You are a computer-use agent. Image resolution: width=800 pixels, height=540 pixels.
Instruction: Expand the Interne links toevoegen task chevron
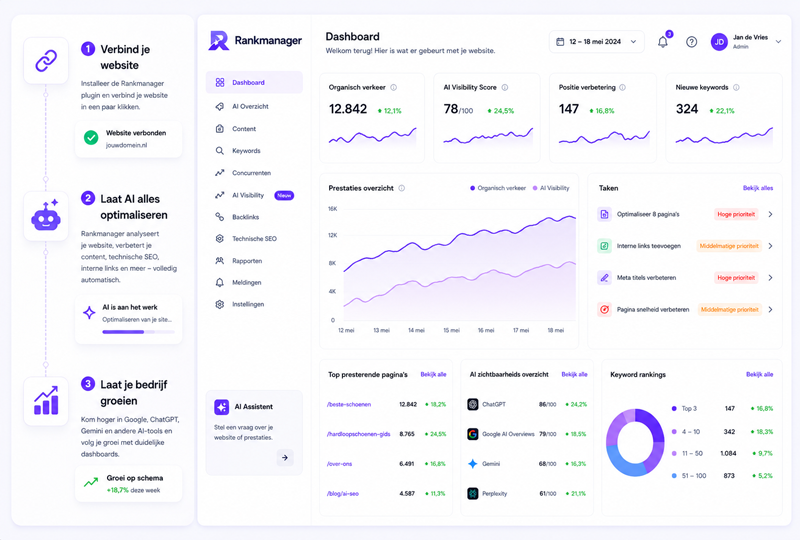770,246
